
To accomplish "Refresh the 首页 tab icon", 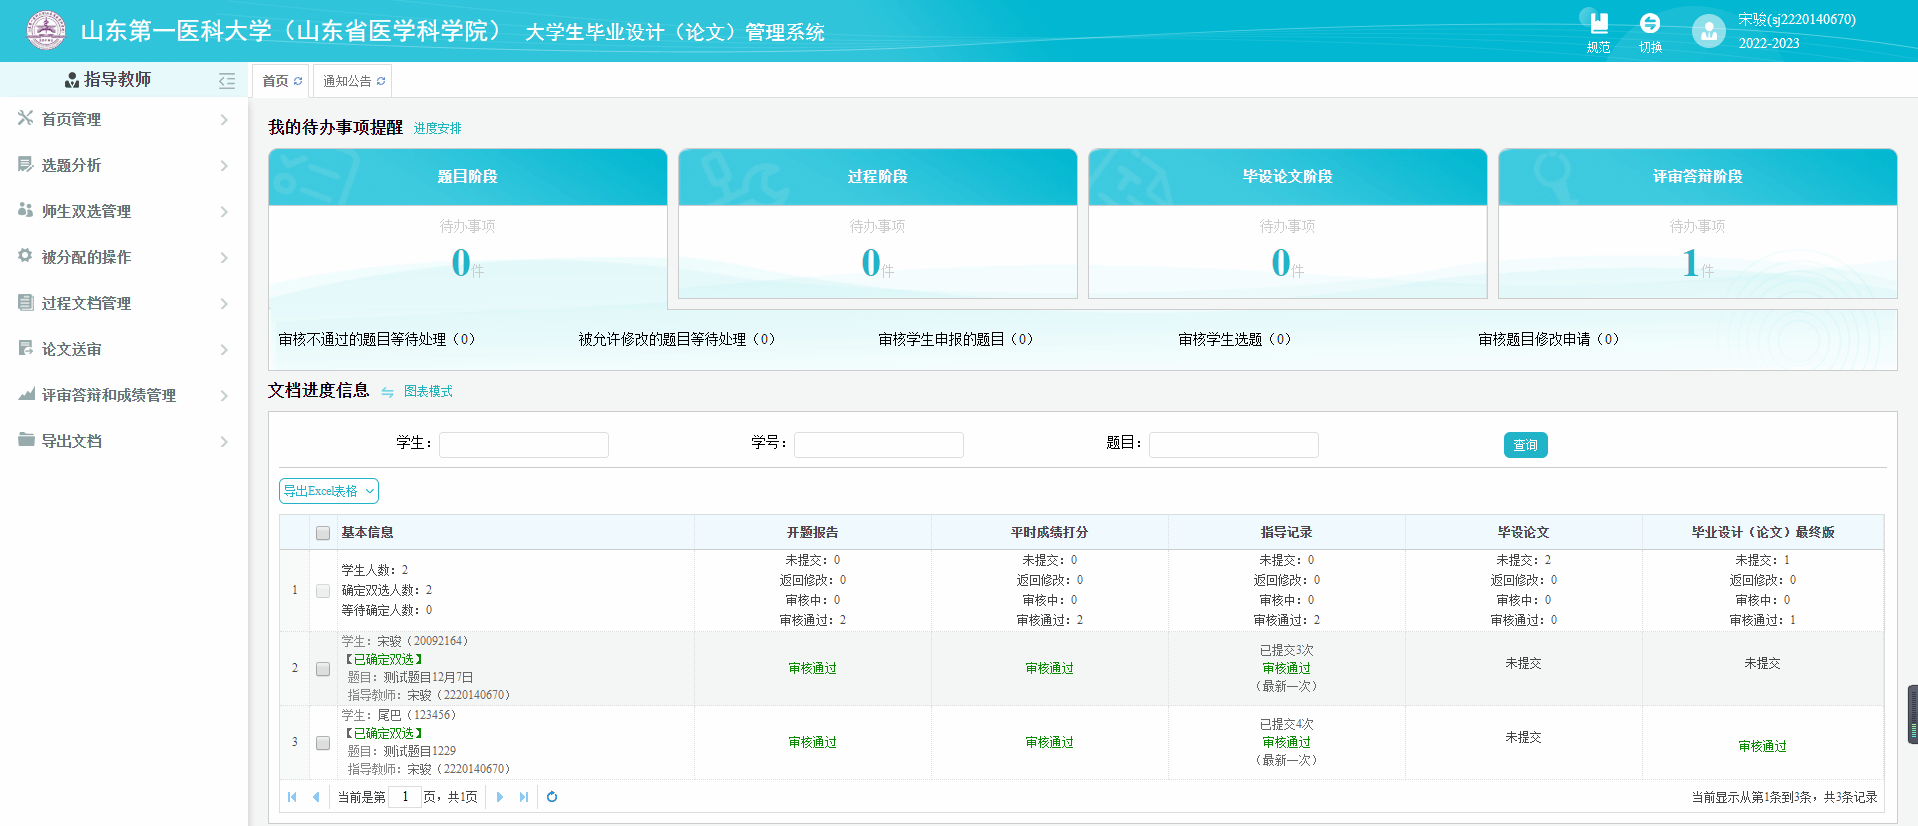I will (298, 81).
